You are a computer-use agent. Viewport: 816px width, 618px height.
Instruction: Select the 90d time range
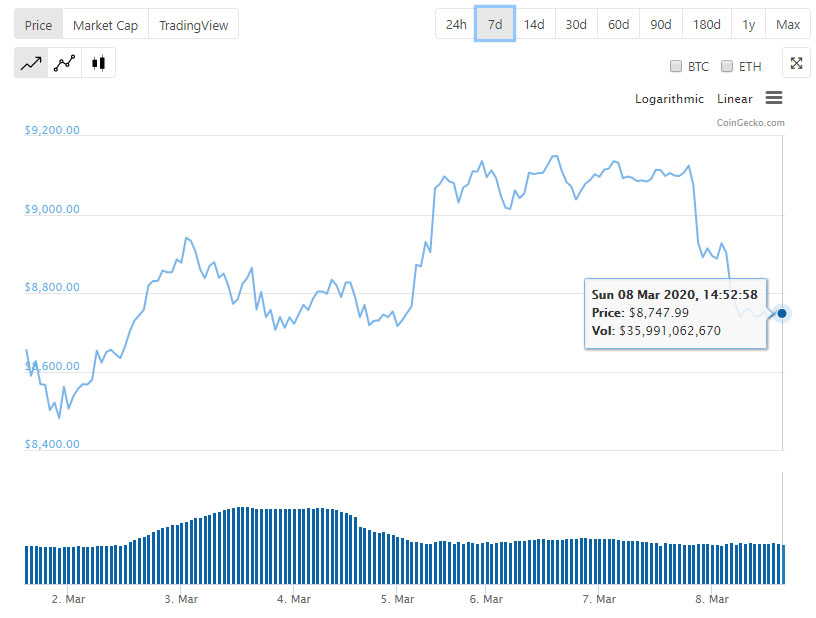(x=660, y=24)
